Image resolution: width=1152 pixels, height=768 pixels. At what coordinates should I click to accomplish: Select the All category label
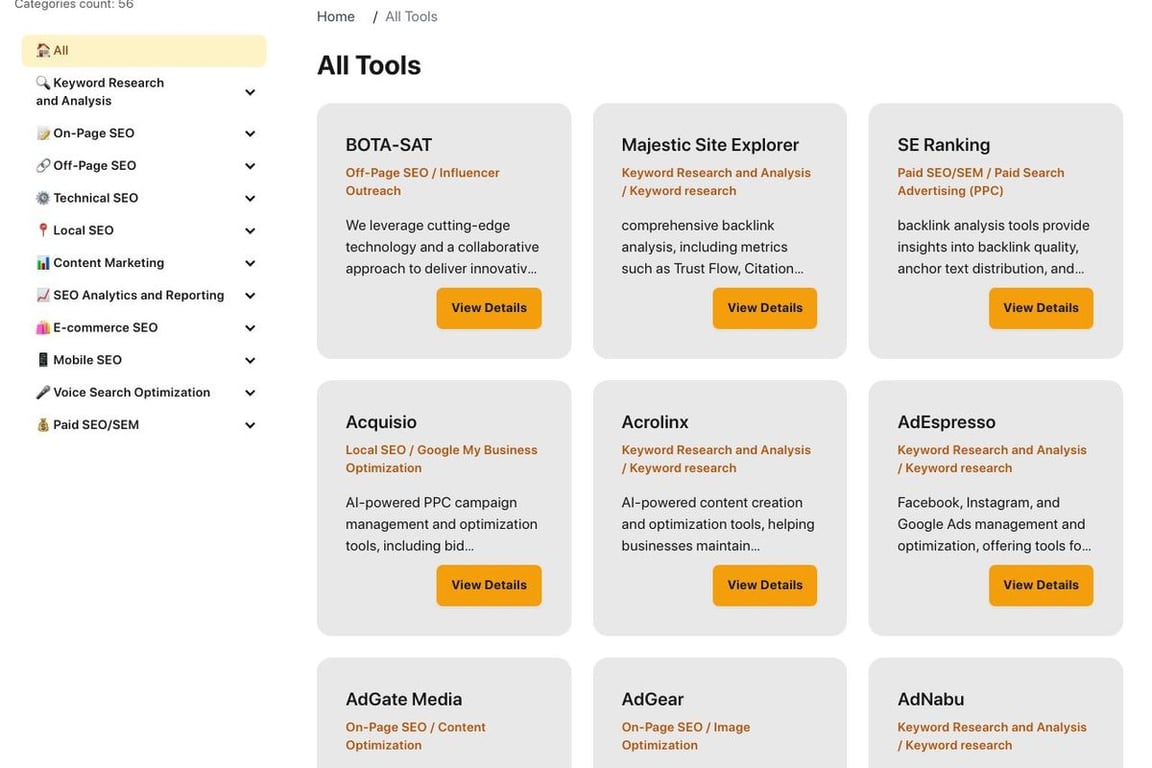[61, 51]
